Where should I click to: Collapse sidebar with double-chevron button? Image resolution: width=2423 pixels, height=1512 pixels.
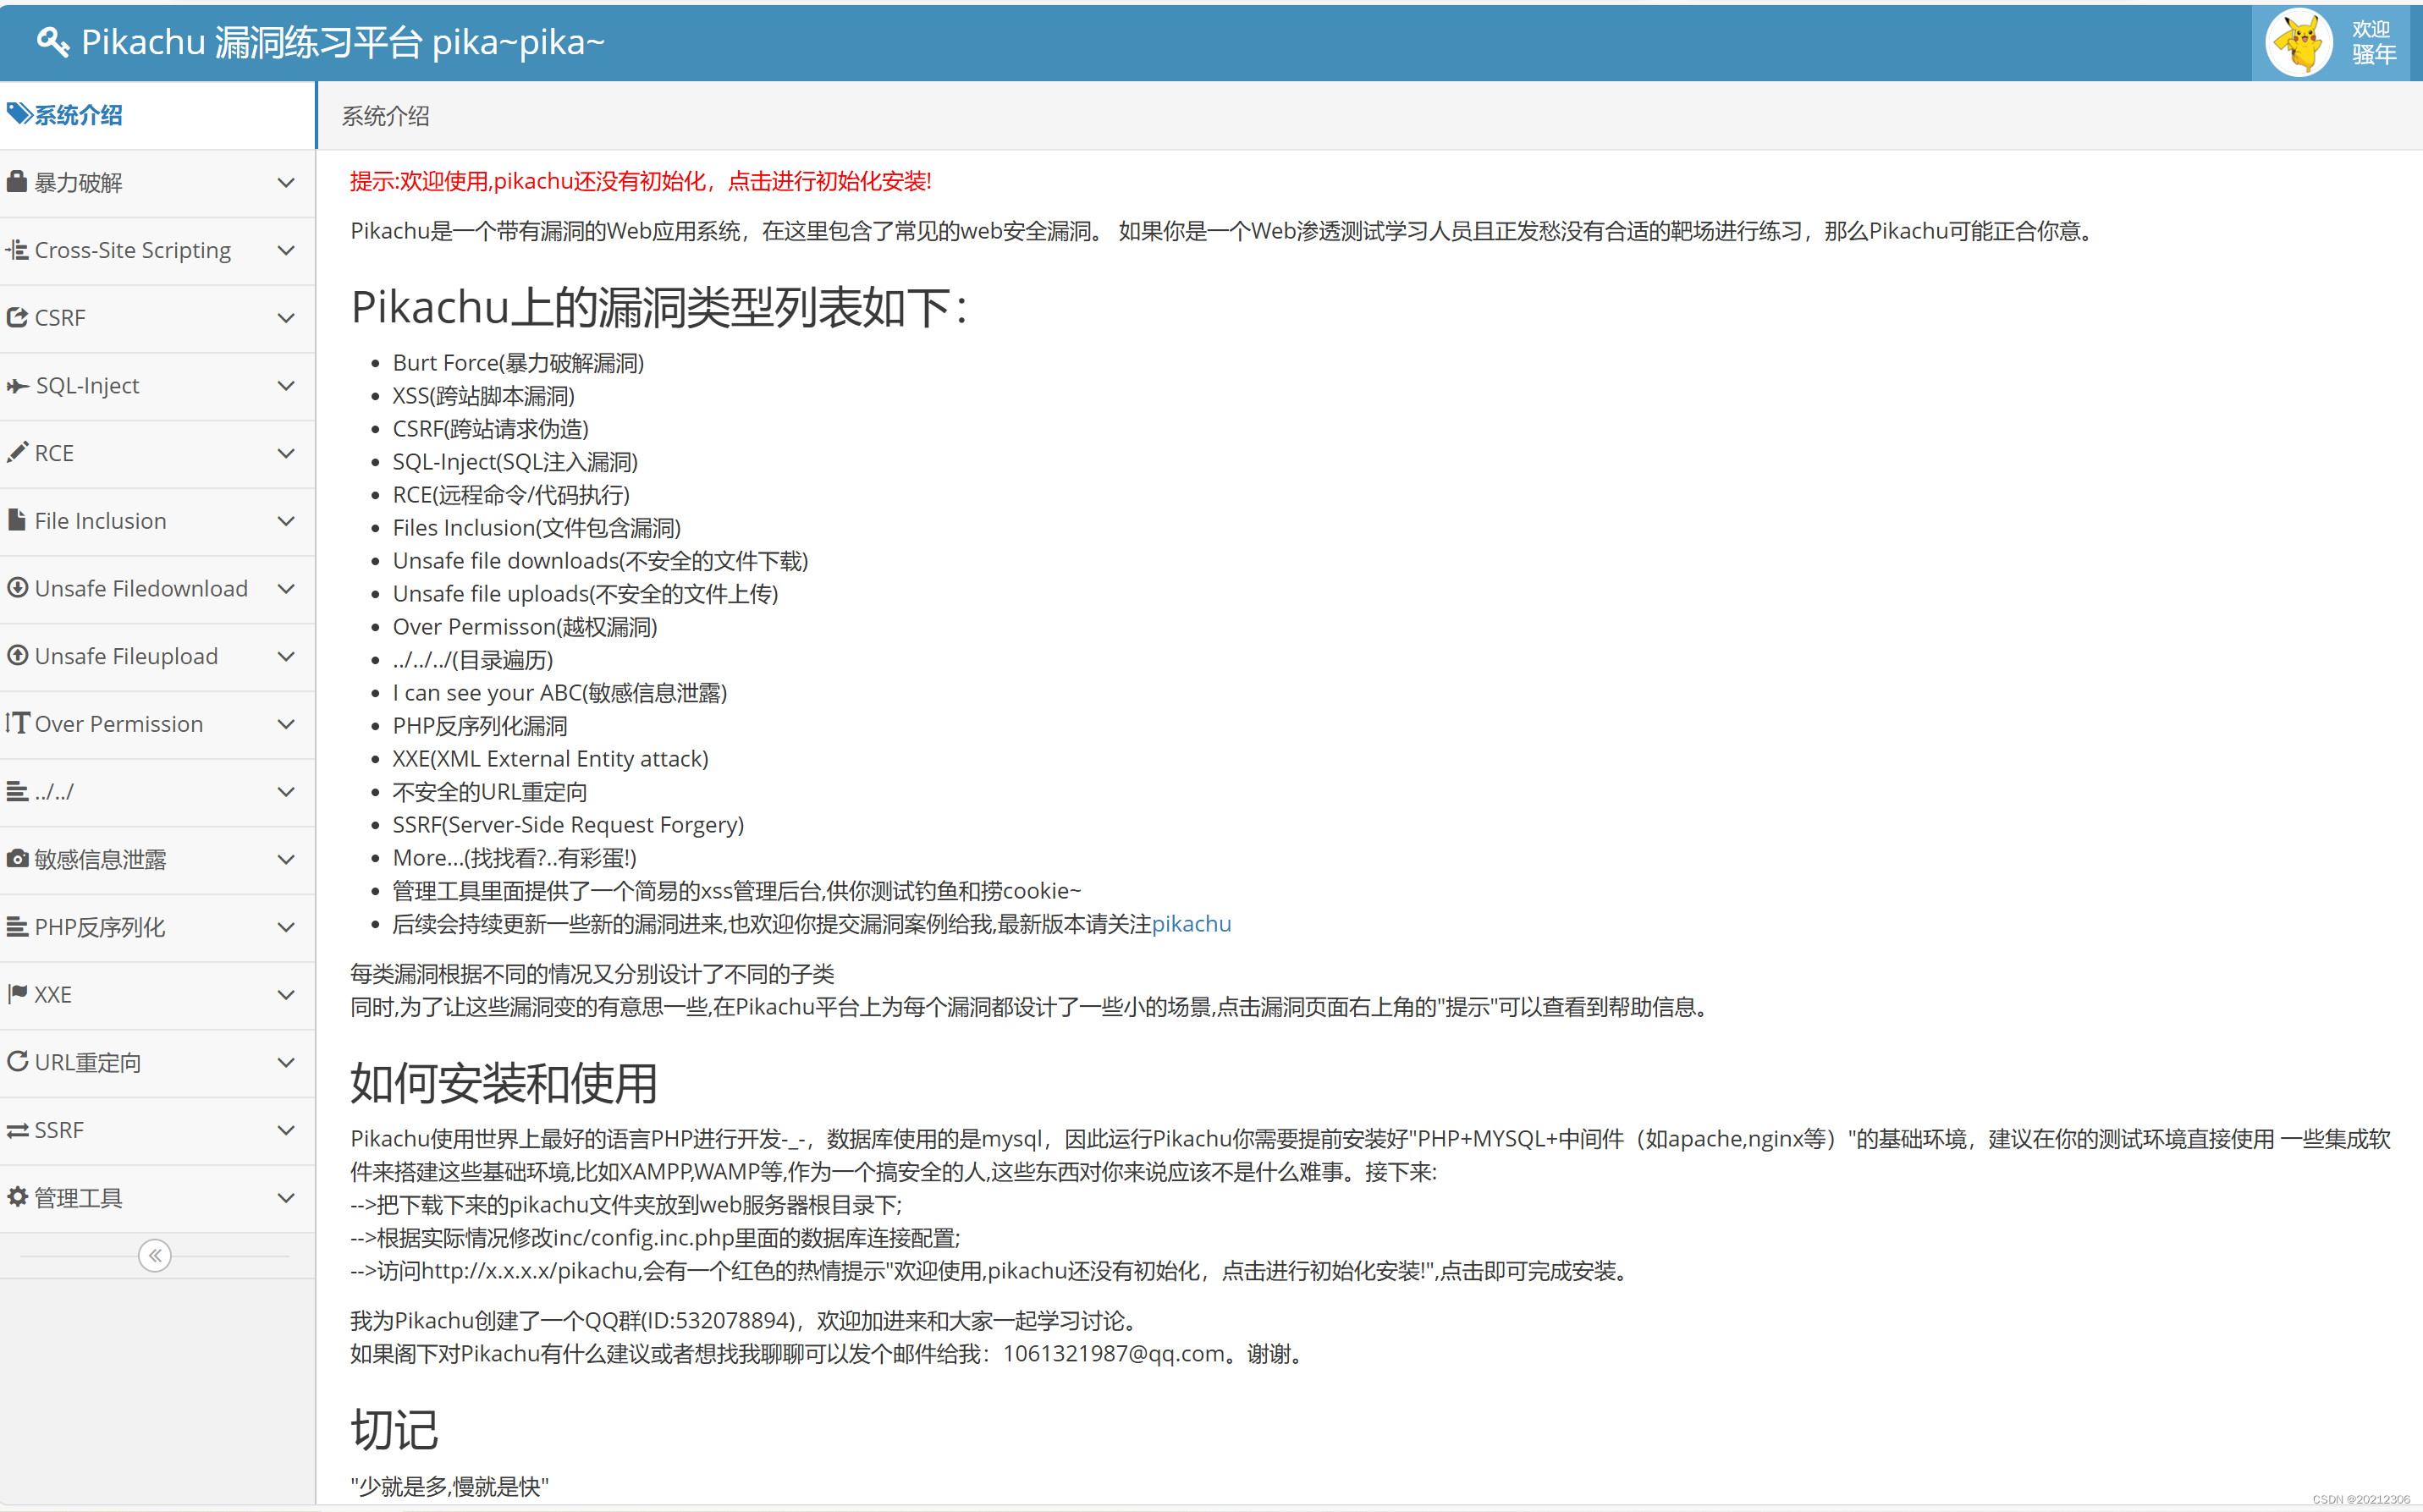[x=155, y=1256]
